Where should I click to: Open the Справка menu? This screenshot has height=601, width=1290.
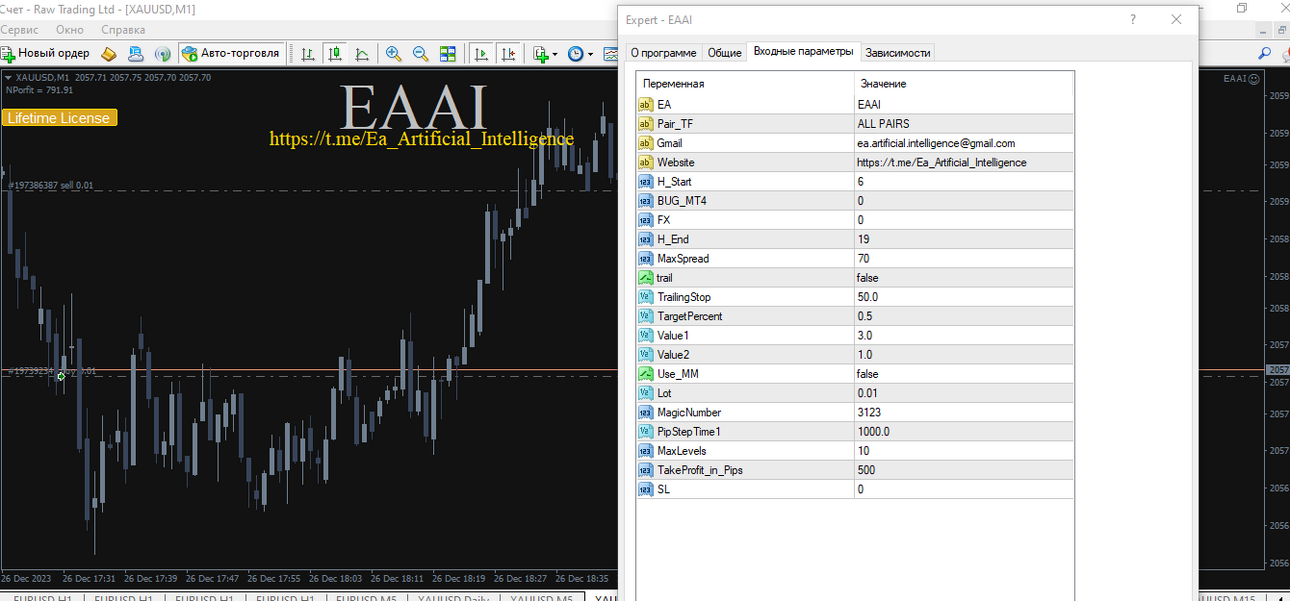tap(123, 30)
